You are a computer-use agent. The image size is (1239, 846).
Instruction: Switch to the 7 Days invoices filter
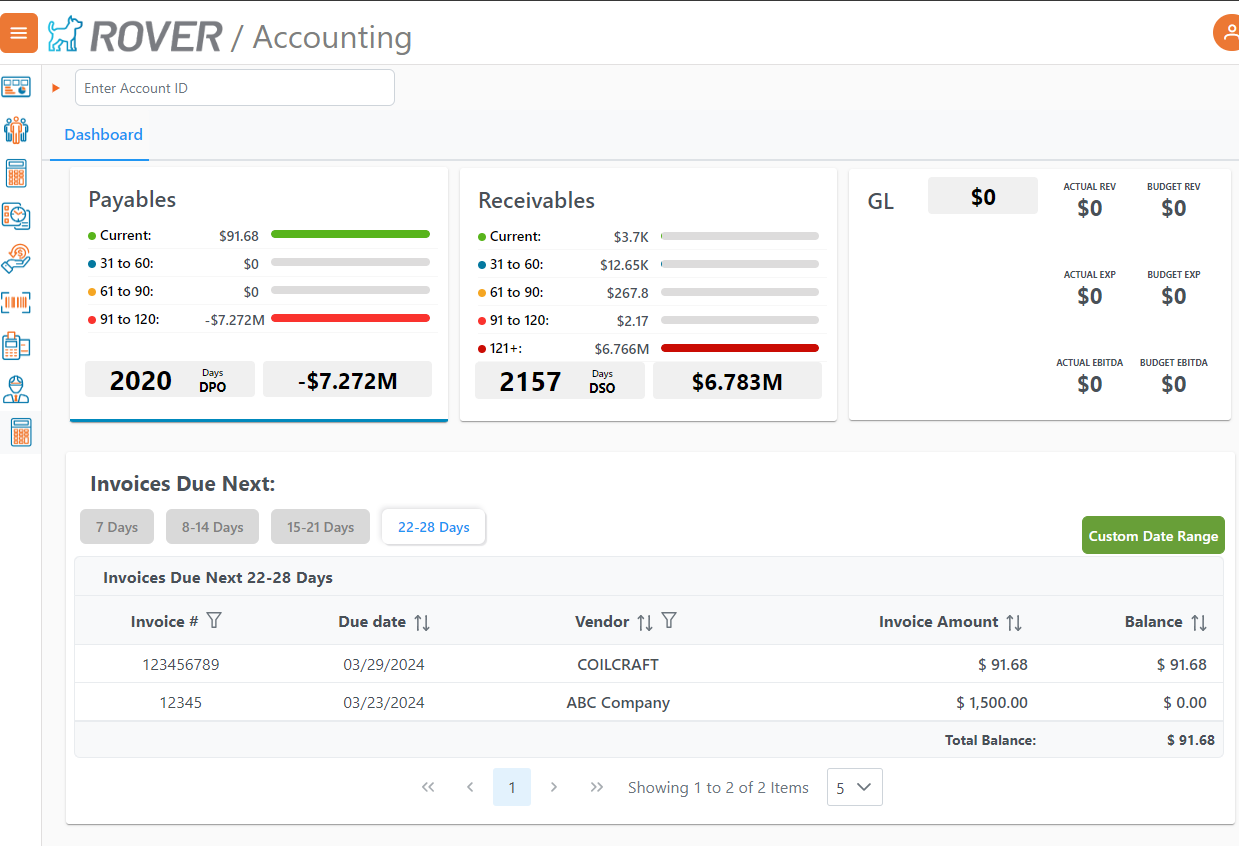point(116,526)
